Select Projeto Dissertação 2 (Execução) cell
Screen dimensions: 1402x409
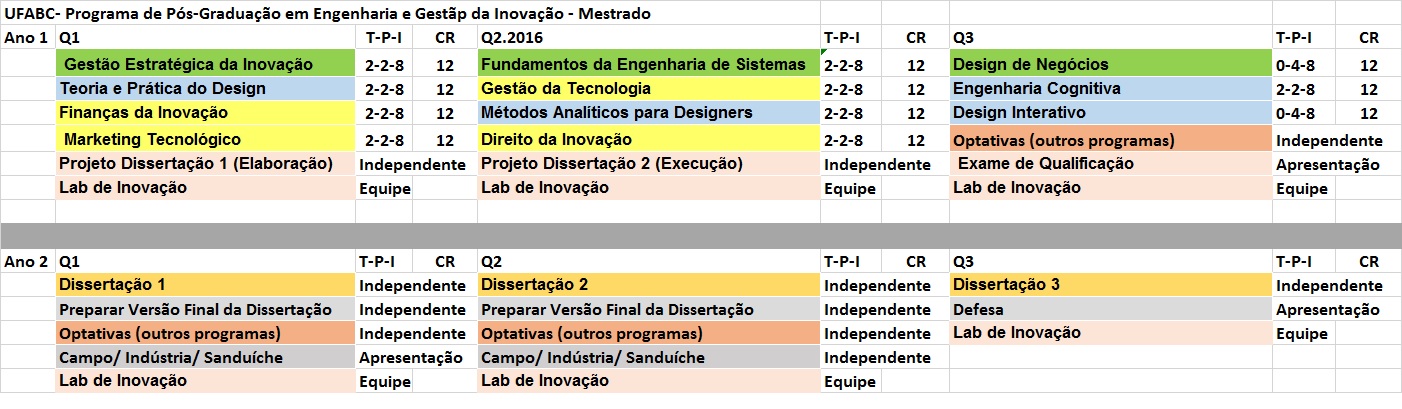pos(649,164)
